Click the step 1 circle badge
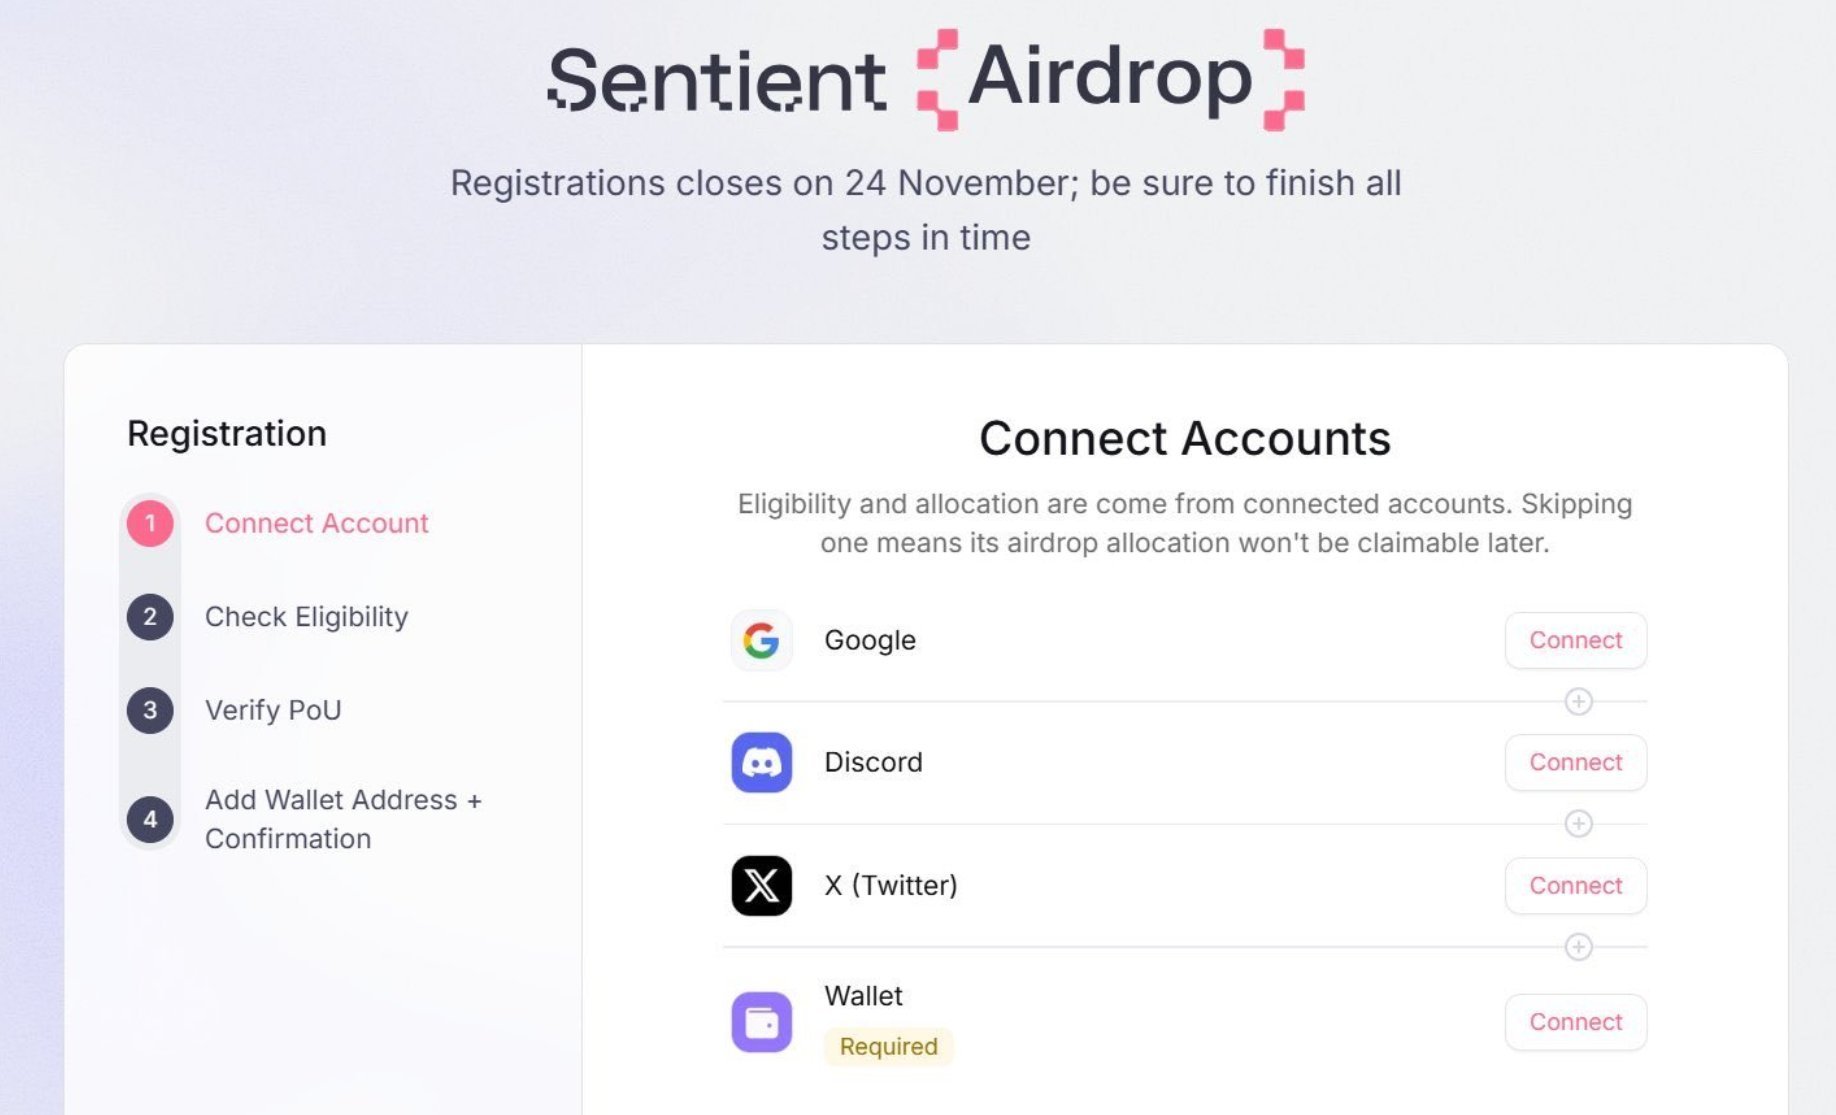The width and height of the screenshot is (1836, 1115). [150, 523]
